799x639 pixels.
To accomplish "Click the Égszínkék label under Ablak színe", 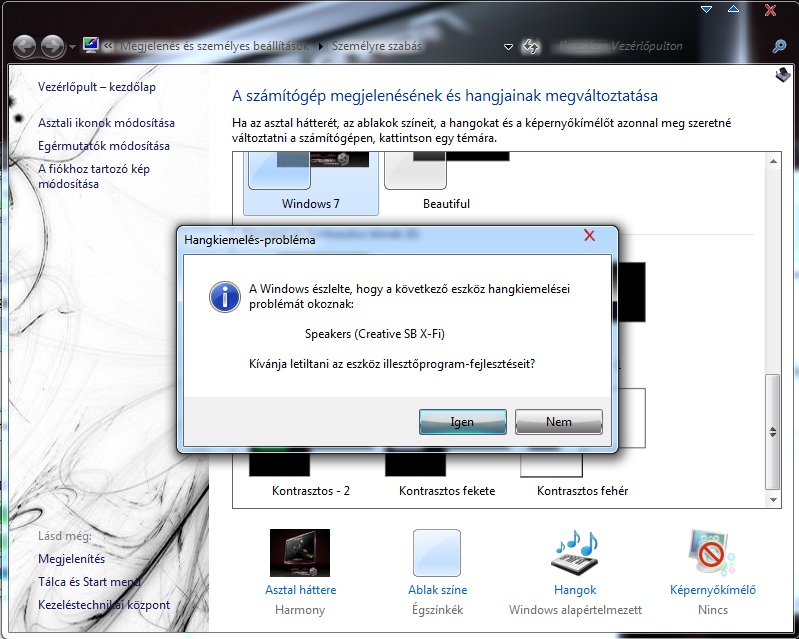I will pos(437,609).
